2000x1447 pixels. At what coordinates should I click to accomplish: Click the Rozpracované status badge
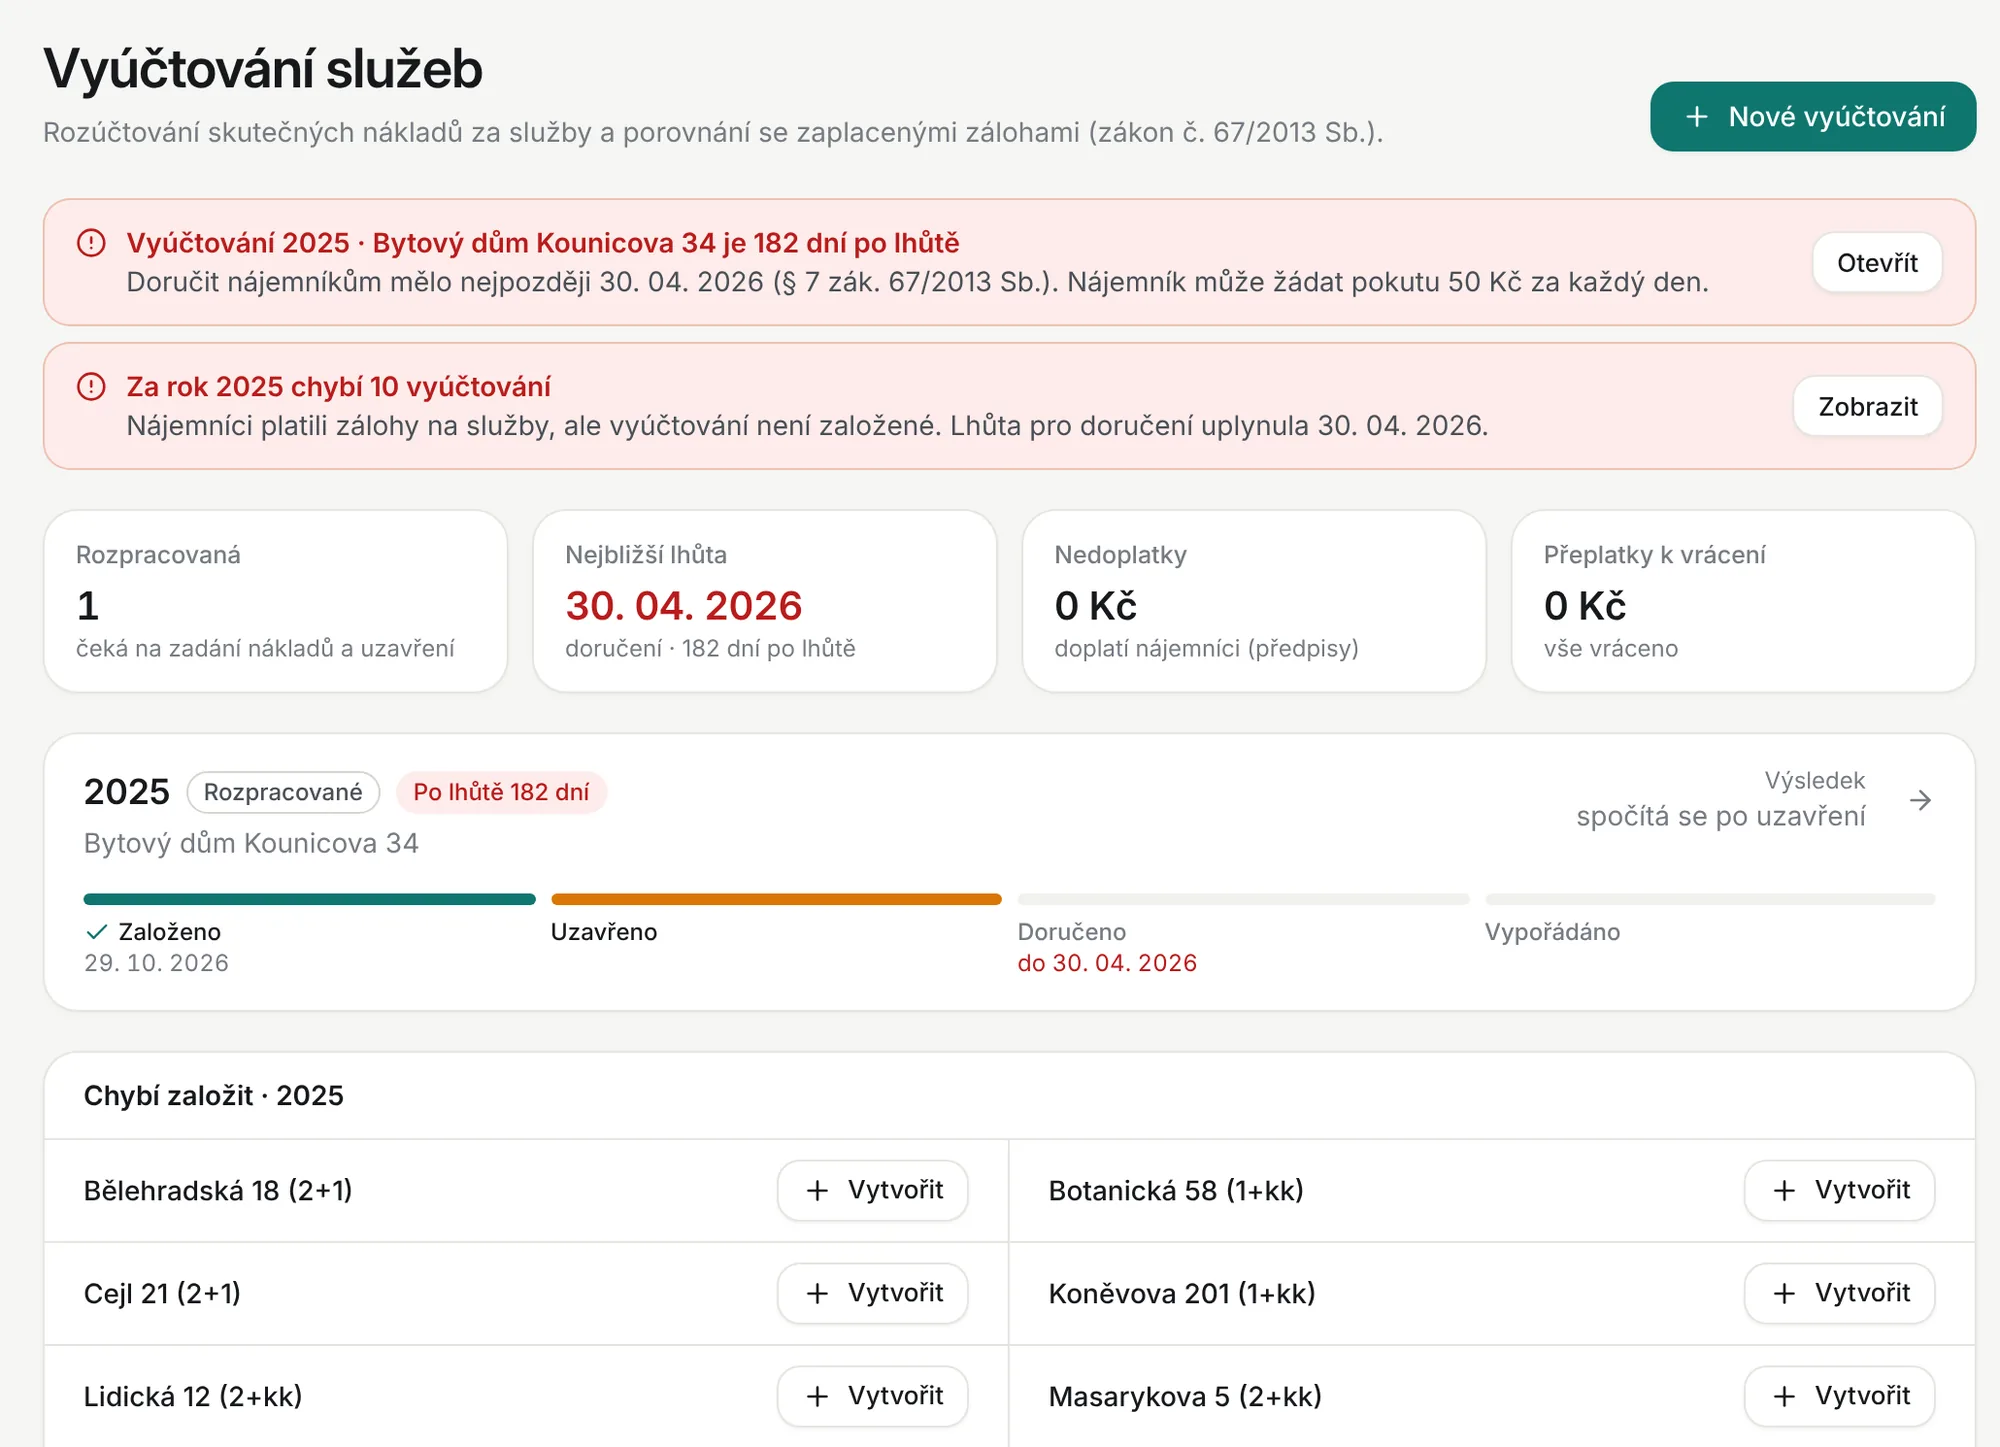tap(283, 792)
